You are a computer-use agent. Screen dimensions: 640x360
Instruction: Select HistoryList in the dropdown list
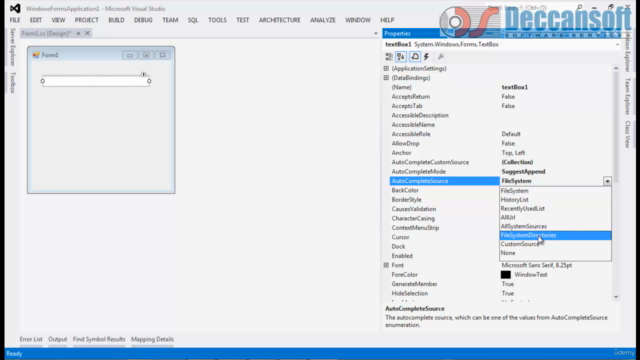[556, 200]
